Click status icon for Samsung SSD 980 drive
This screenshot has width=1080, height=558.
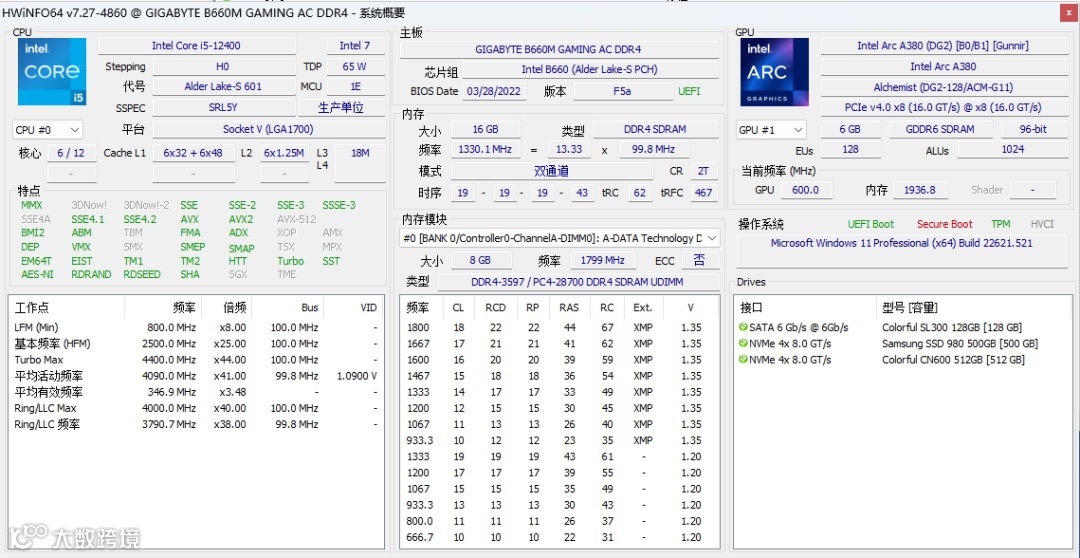[x=743, y=343]
